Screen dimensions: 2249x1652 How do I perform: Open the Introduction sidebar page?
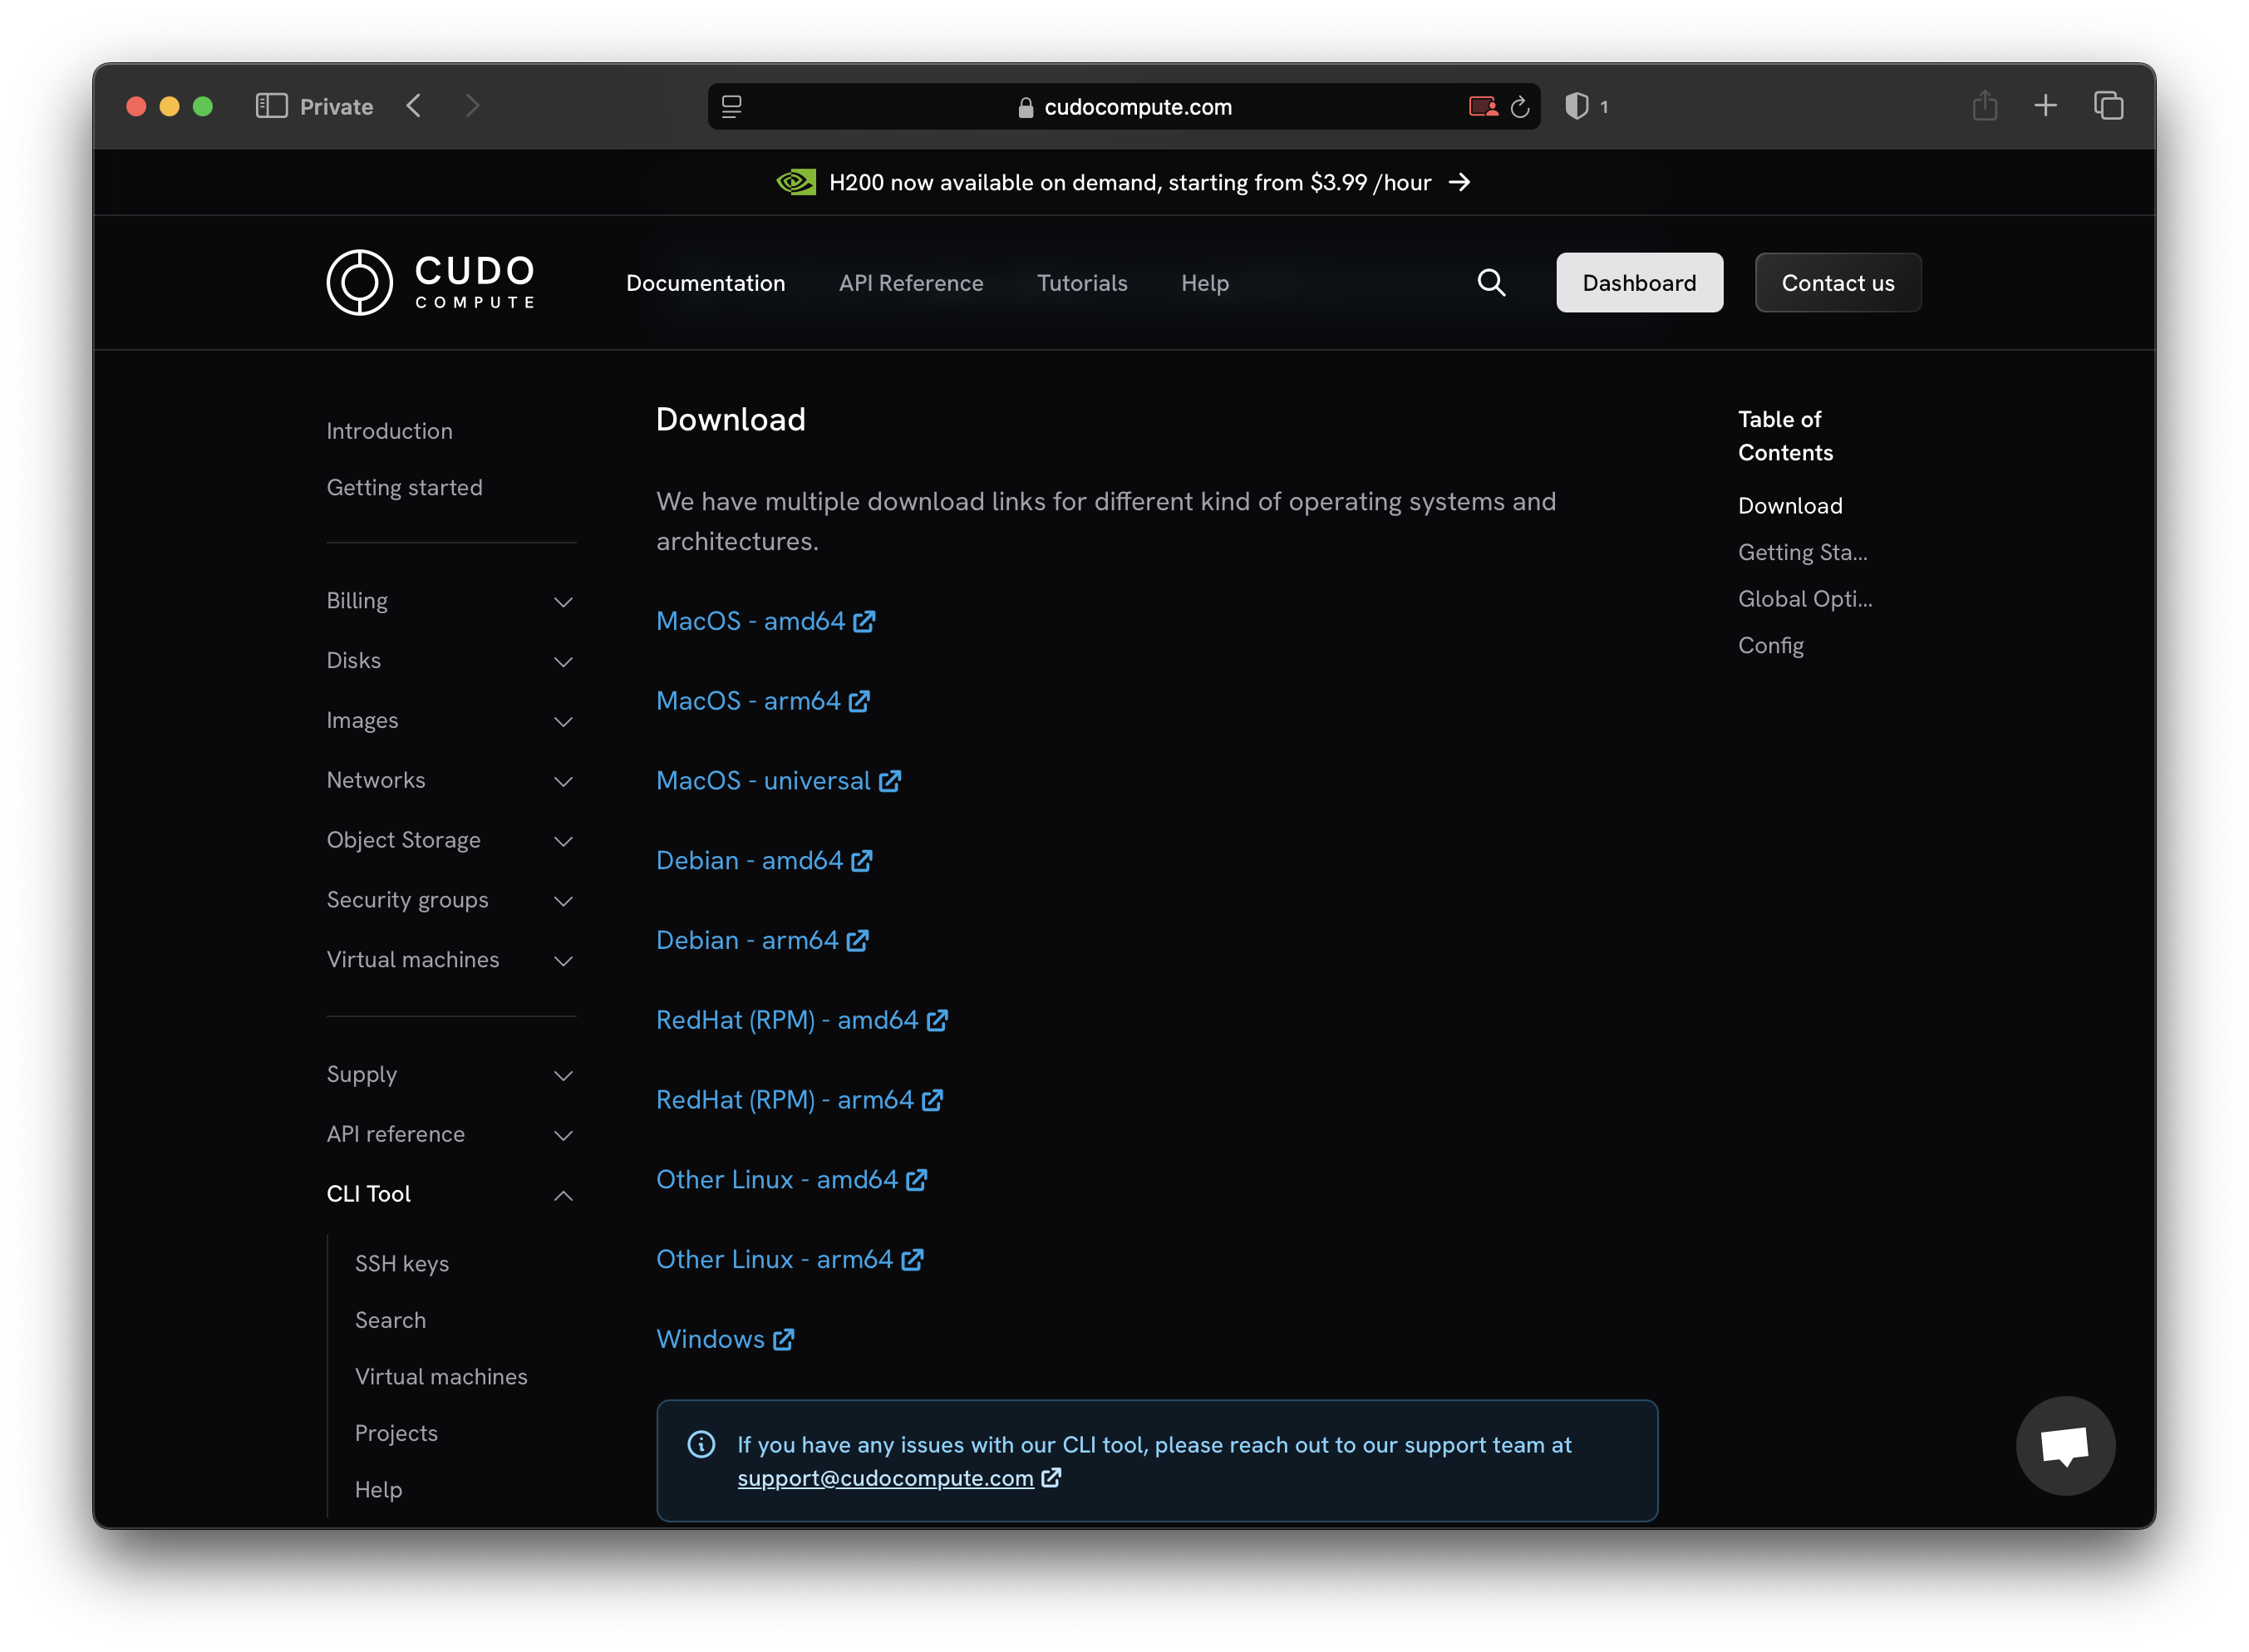[389, 431]
